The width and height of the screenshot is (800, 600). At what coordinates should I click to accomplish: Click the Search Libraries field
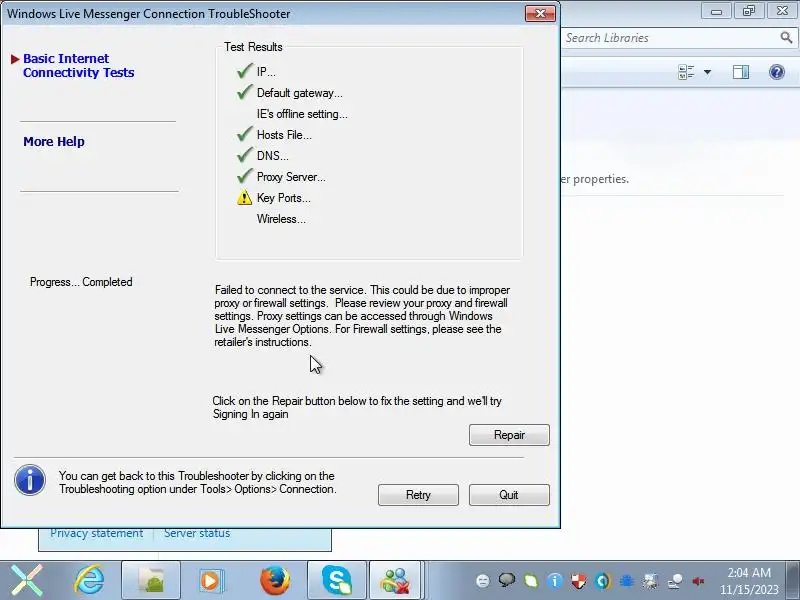click(x=671, y=38)
